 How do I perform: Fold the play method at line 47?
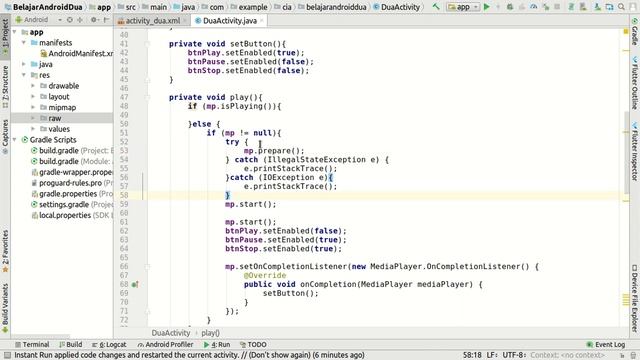(148, 97)
